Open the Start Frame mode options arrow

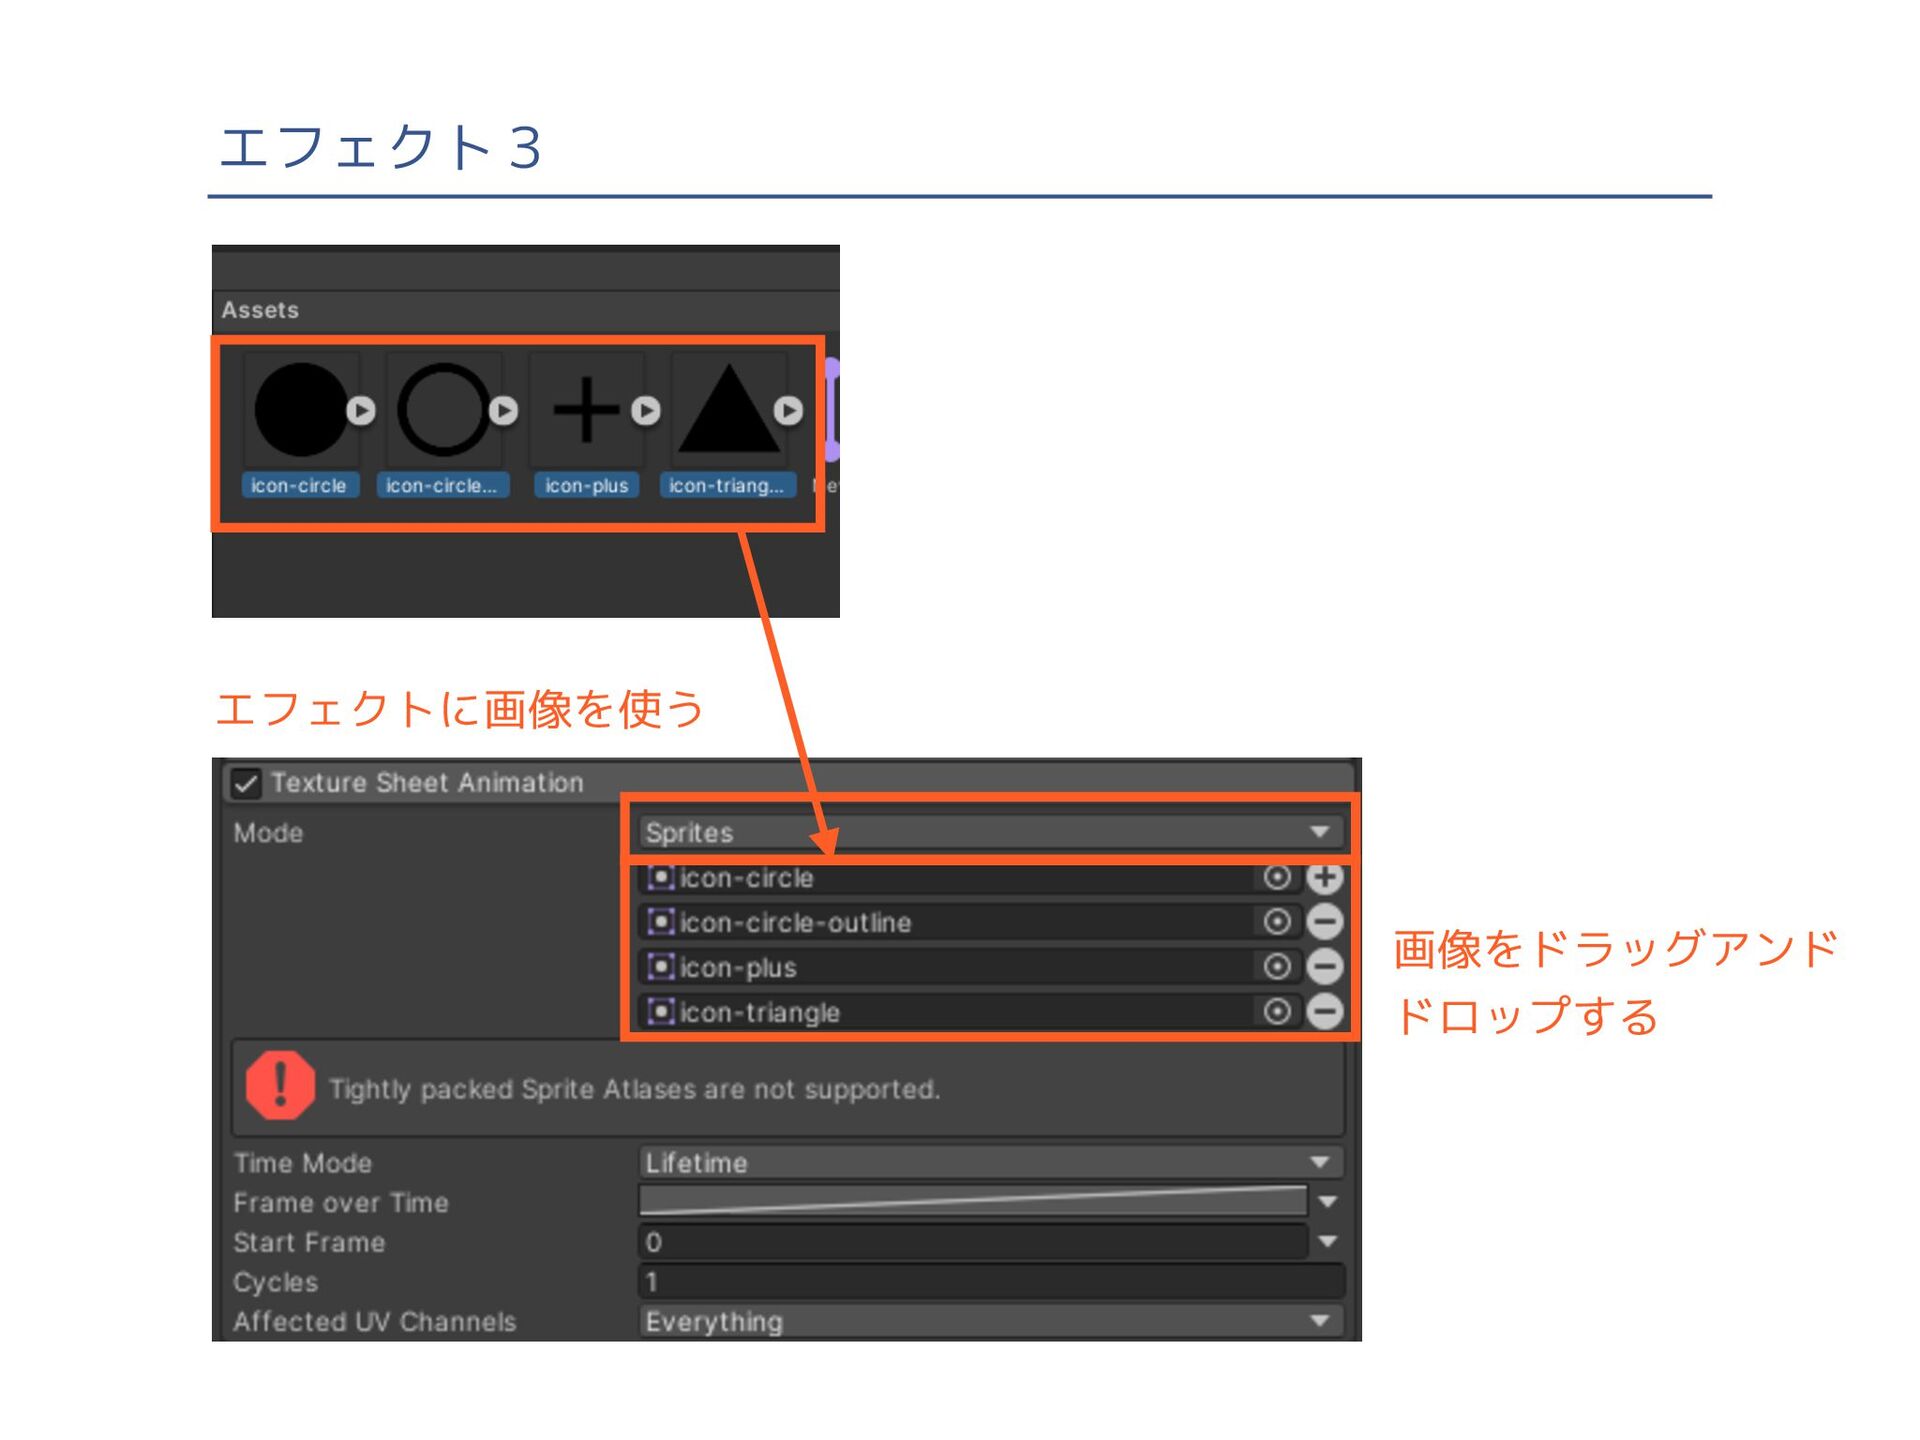[x=1328, y=1242]
